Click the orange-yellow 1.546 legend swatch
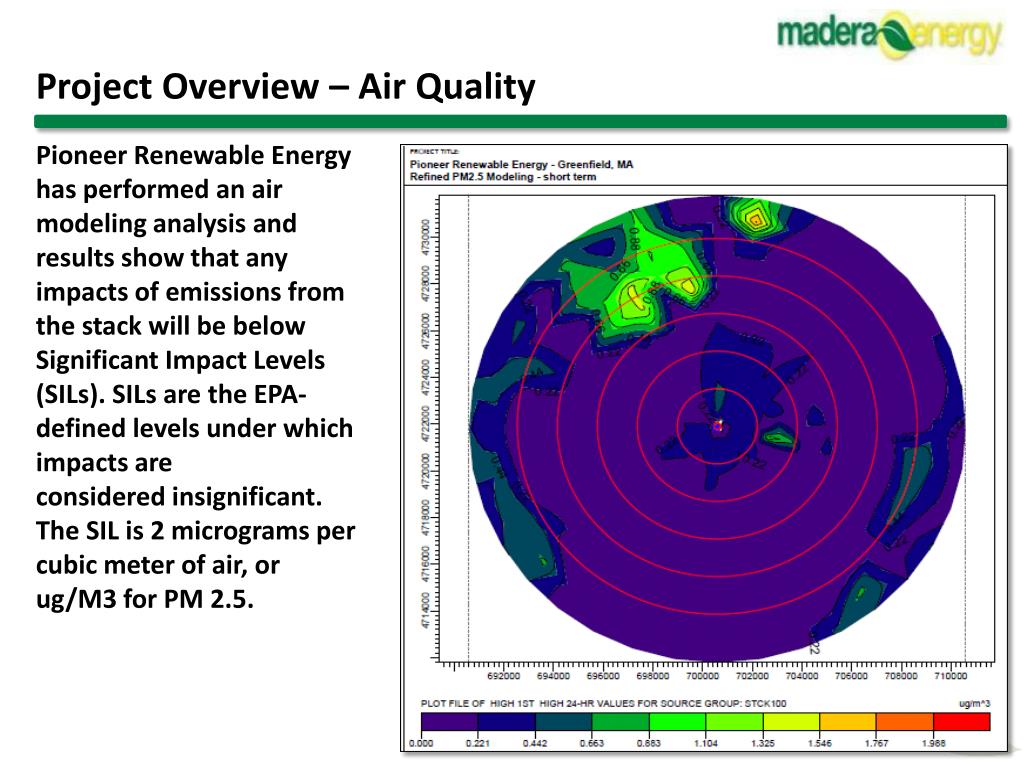1024x768 pixels. tap(848, 722)
